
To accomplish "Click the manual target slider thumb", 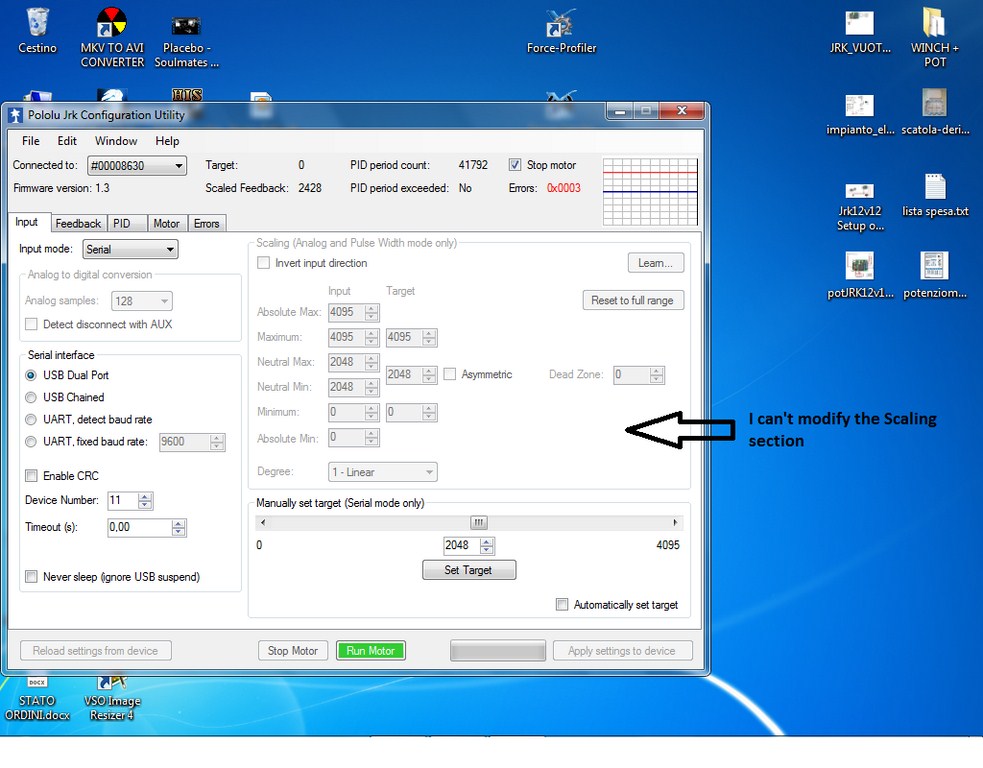I will [x=478, y=522].
